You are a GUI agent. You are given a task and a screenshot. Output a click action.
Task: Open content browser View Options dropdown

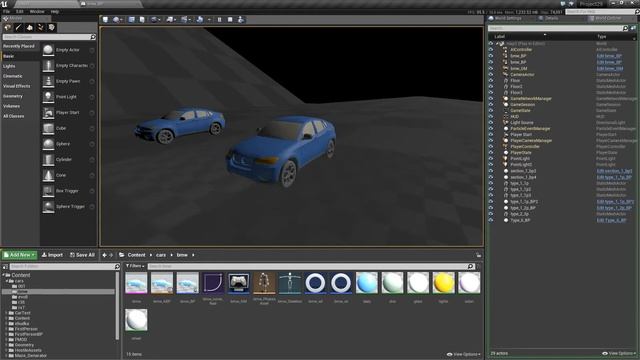(x=463, y=354)
